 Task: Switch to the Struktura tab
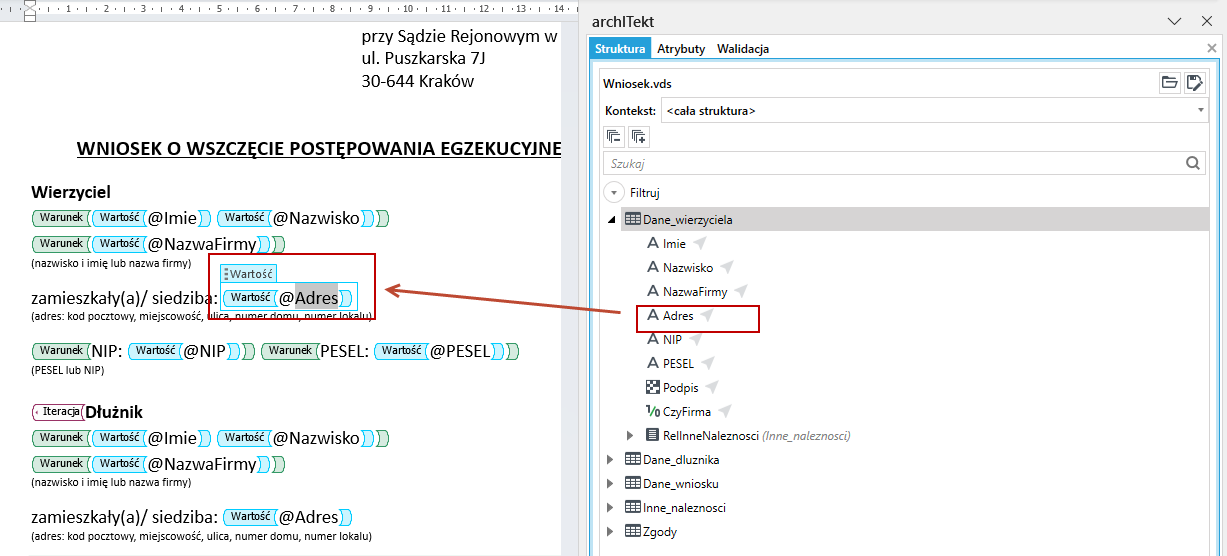621,48
